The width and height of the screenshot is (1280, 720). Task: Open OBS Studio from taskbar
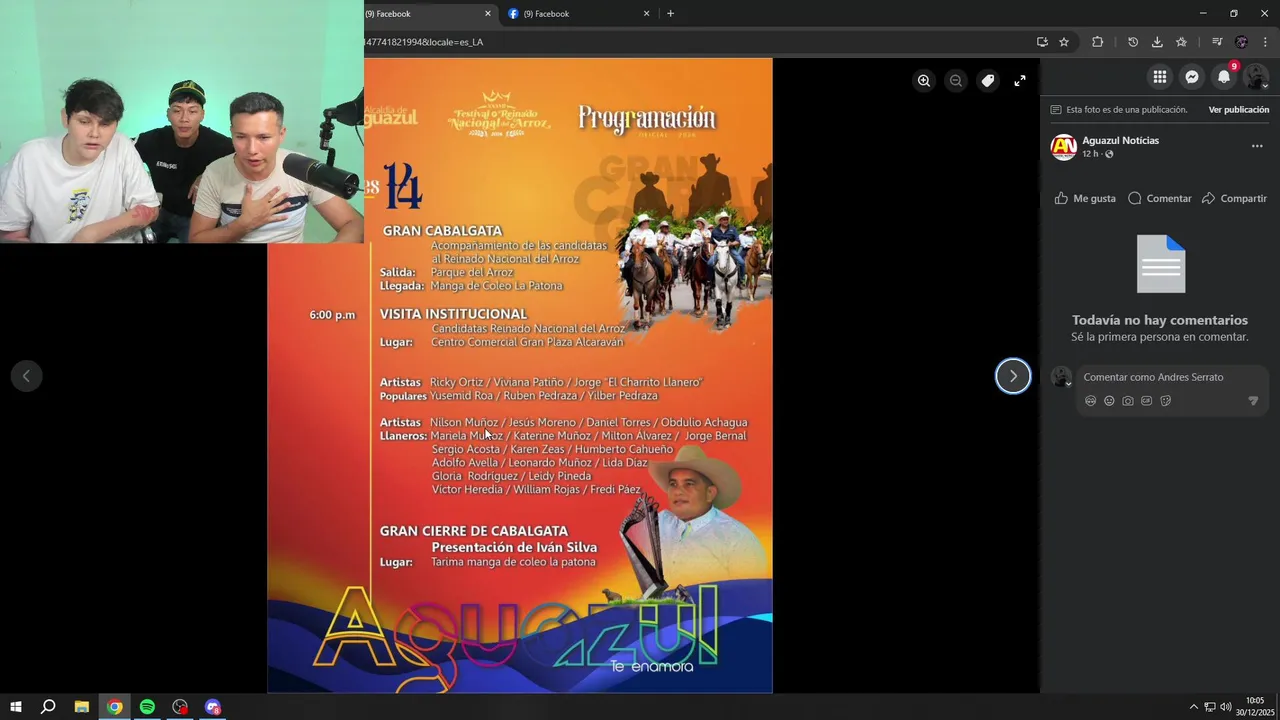point(180,707)
